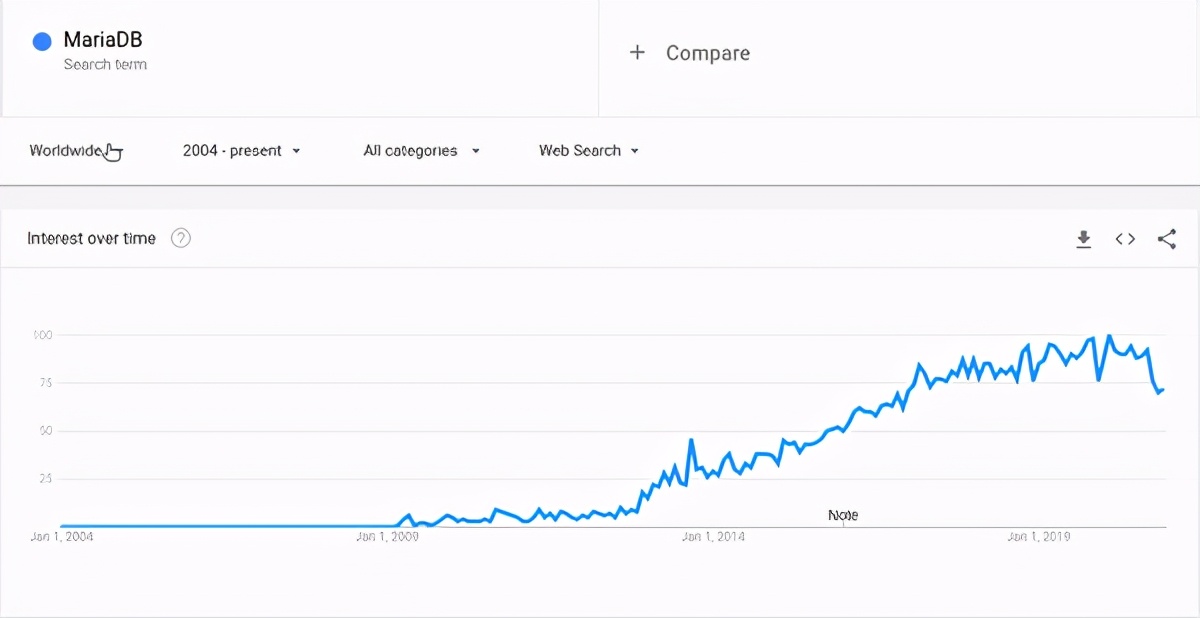This screenshot has height=618, width=1200.
Task: Click the 2014 spike on the trend line
Action: 691,440
